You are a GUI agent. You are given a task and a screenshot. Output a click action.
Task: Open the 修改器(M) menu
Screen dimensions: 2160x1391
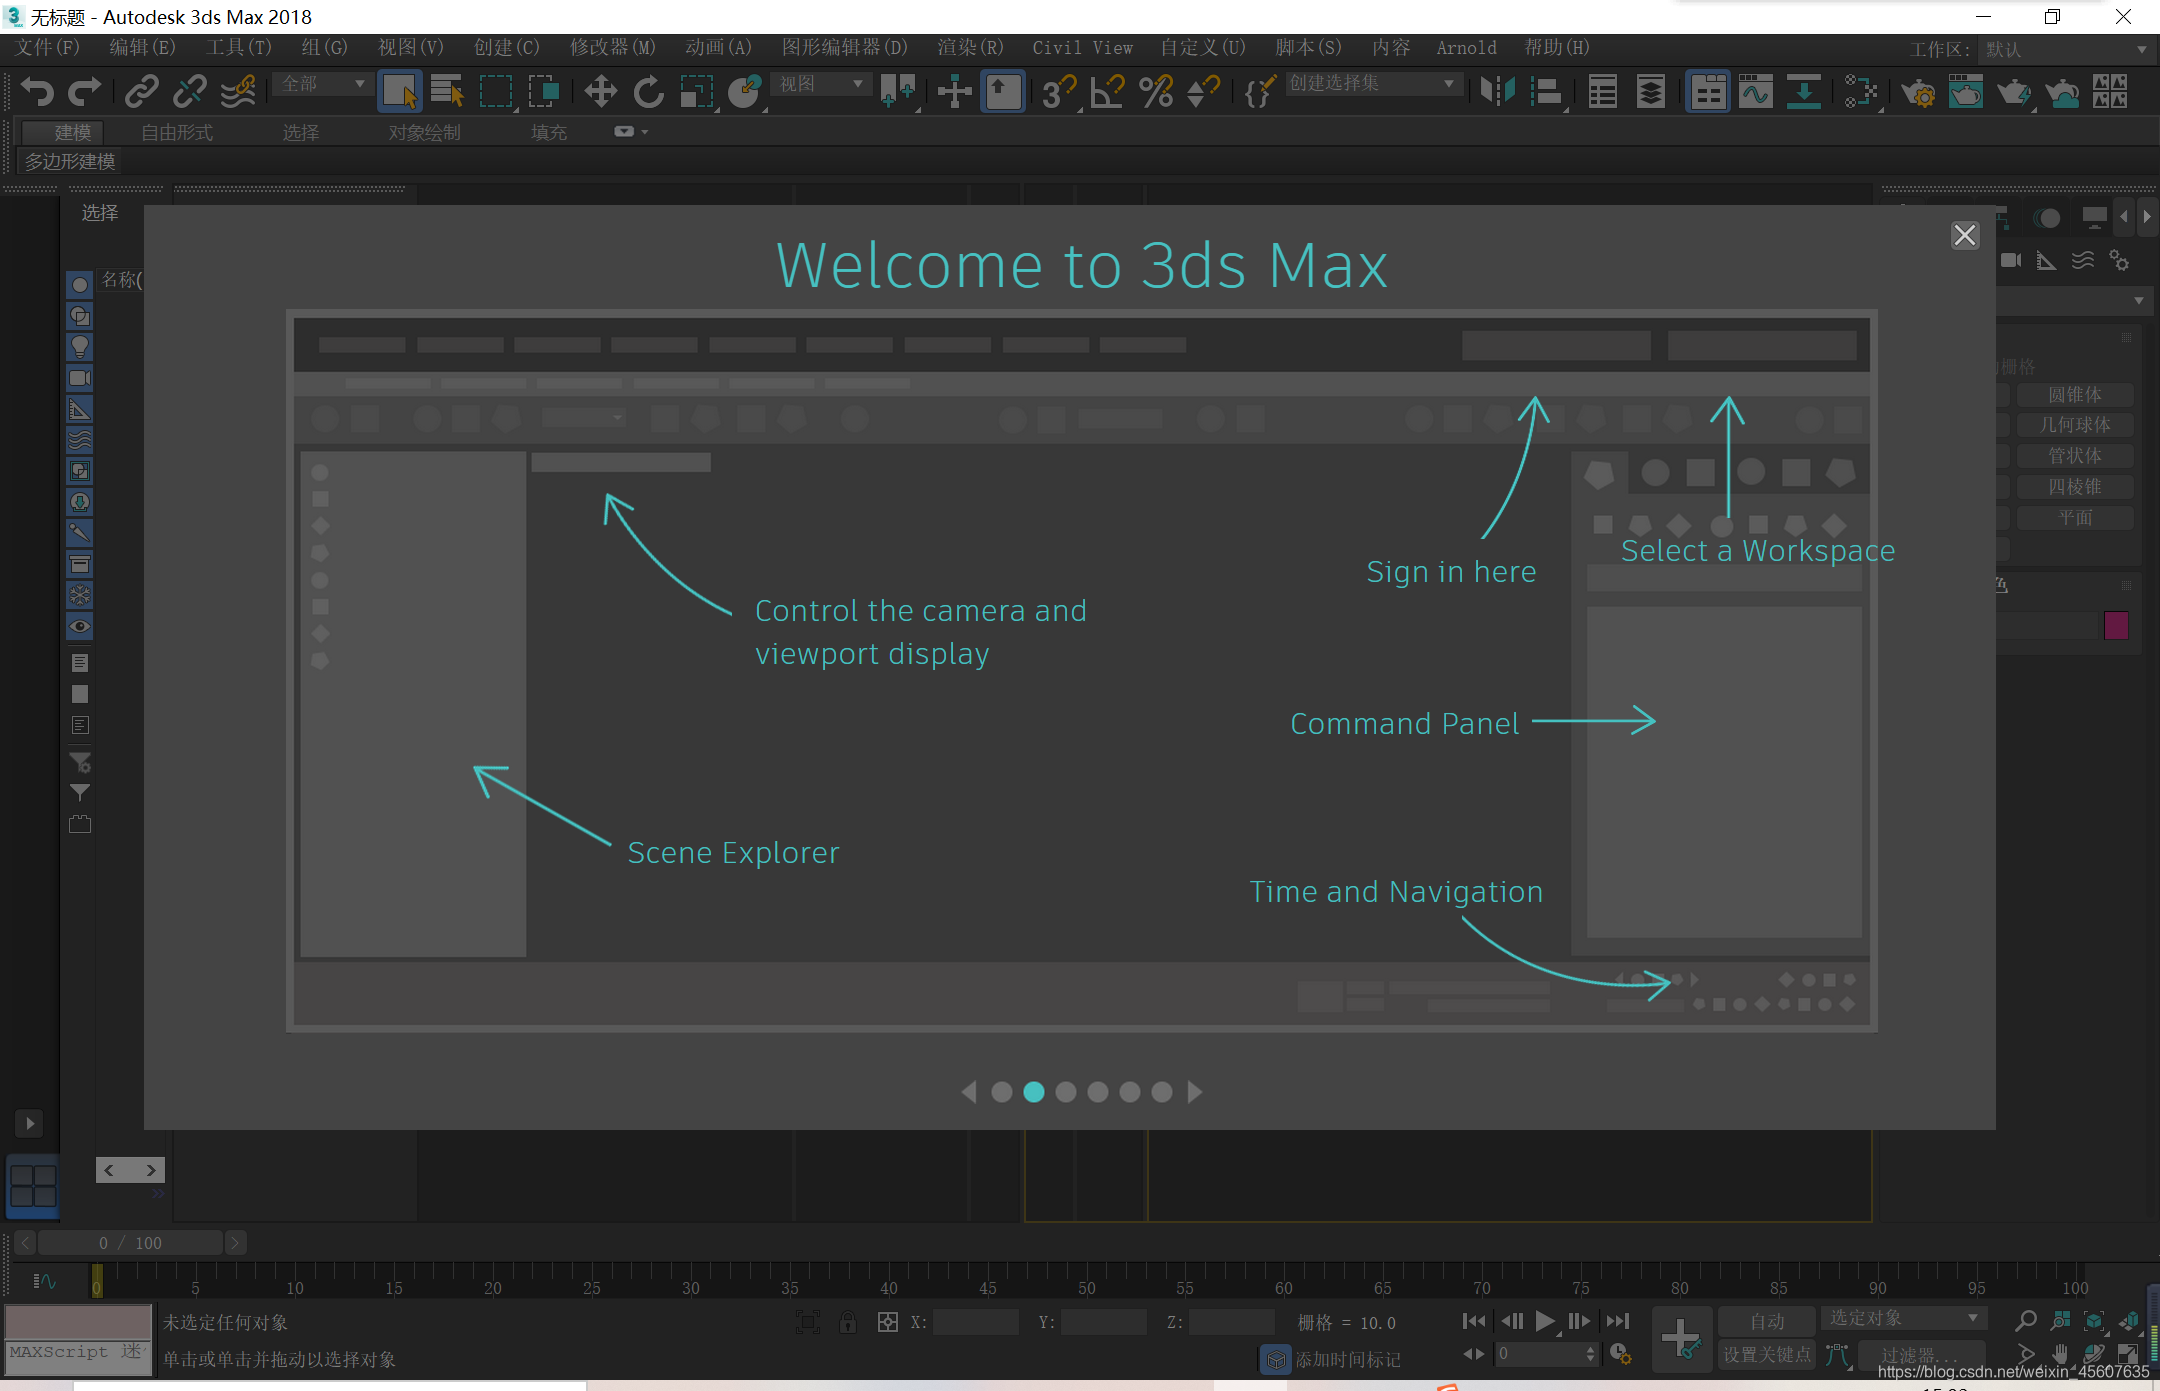click(612, 48)
